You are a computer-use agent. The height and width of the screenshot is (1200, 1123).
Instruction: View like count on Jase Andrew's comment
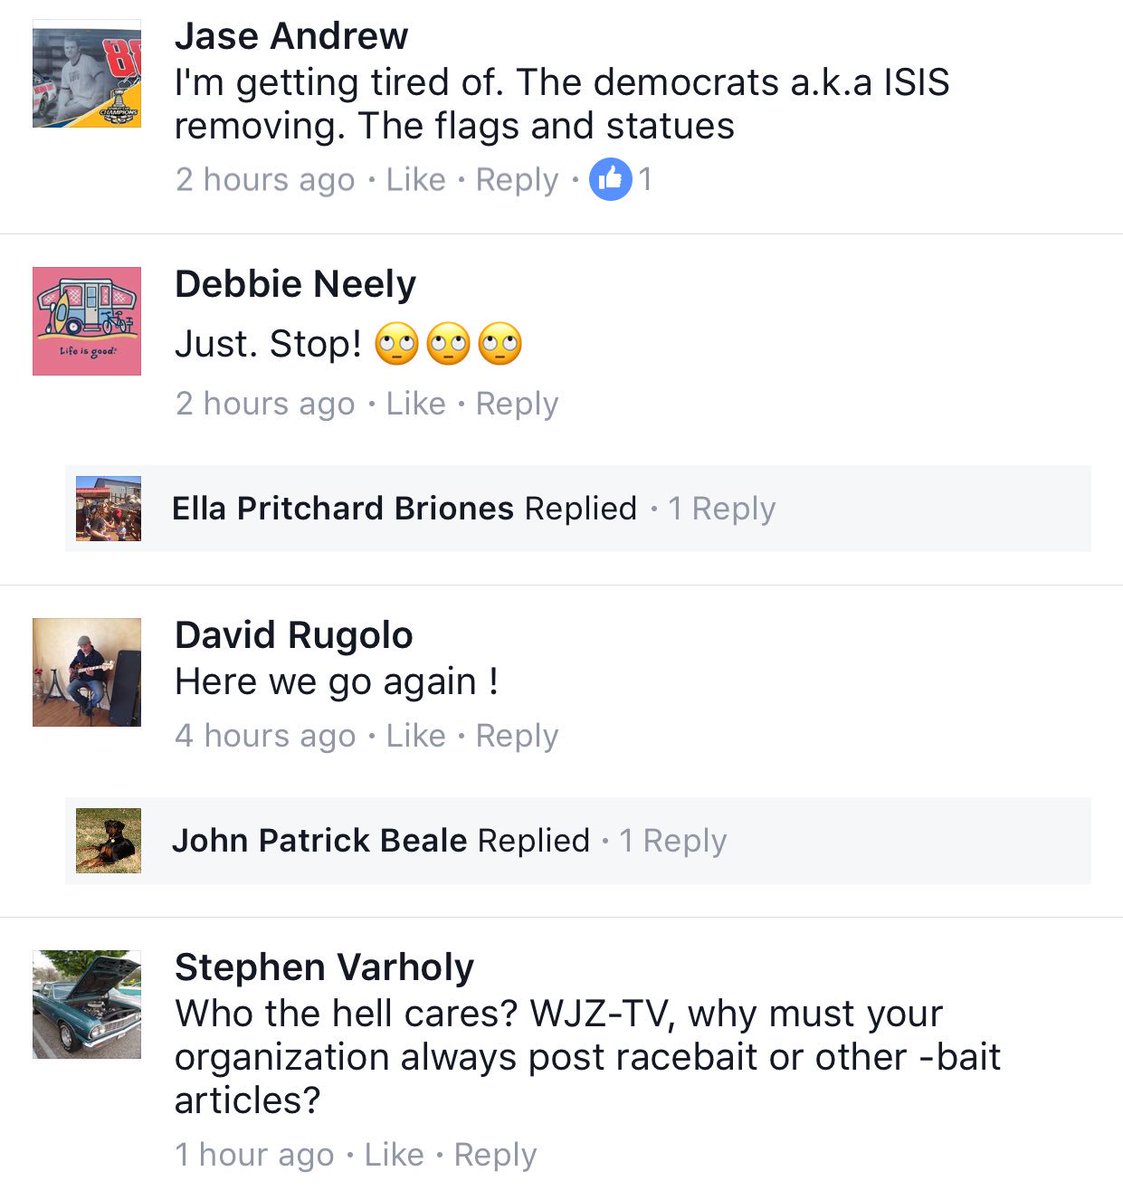click(x=646, y=180)
